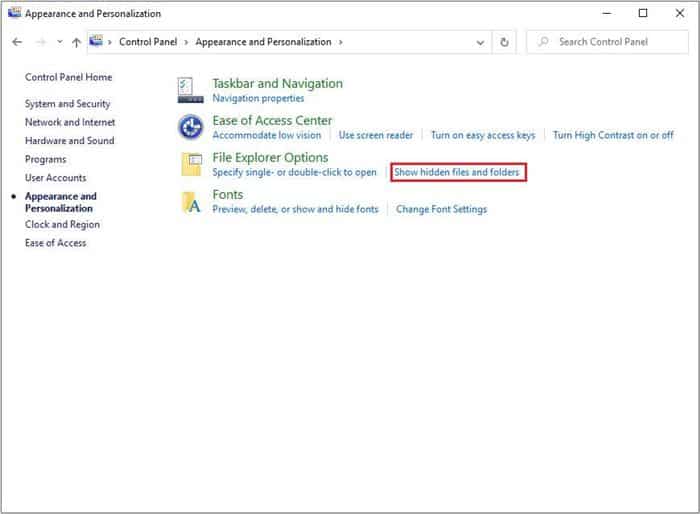Expand the address bar history dropdown
The width and height of the screenshot is (700, 514).
pos(480,42)
